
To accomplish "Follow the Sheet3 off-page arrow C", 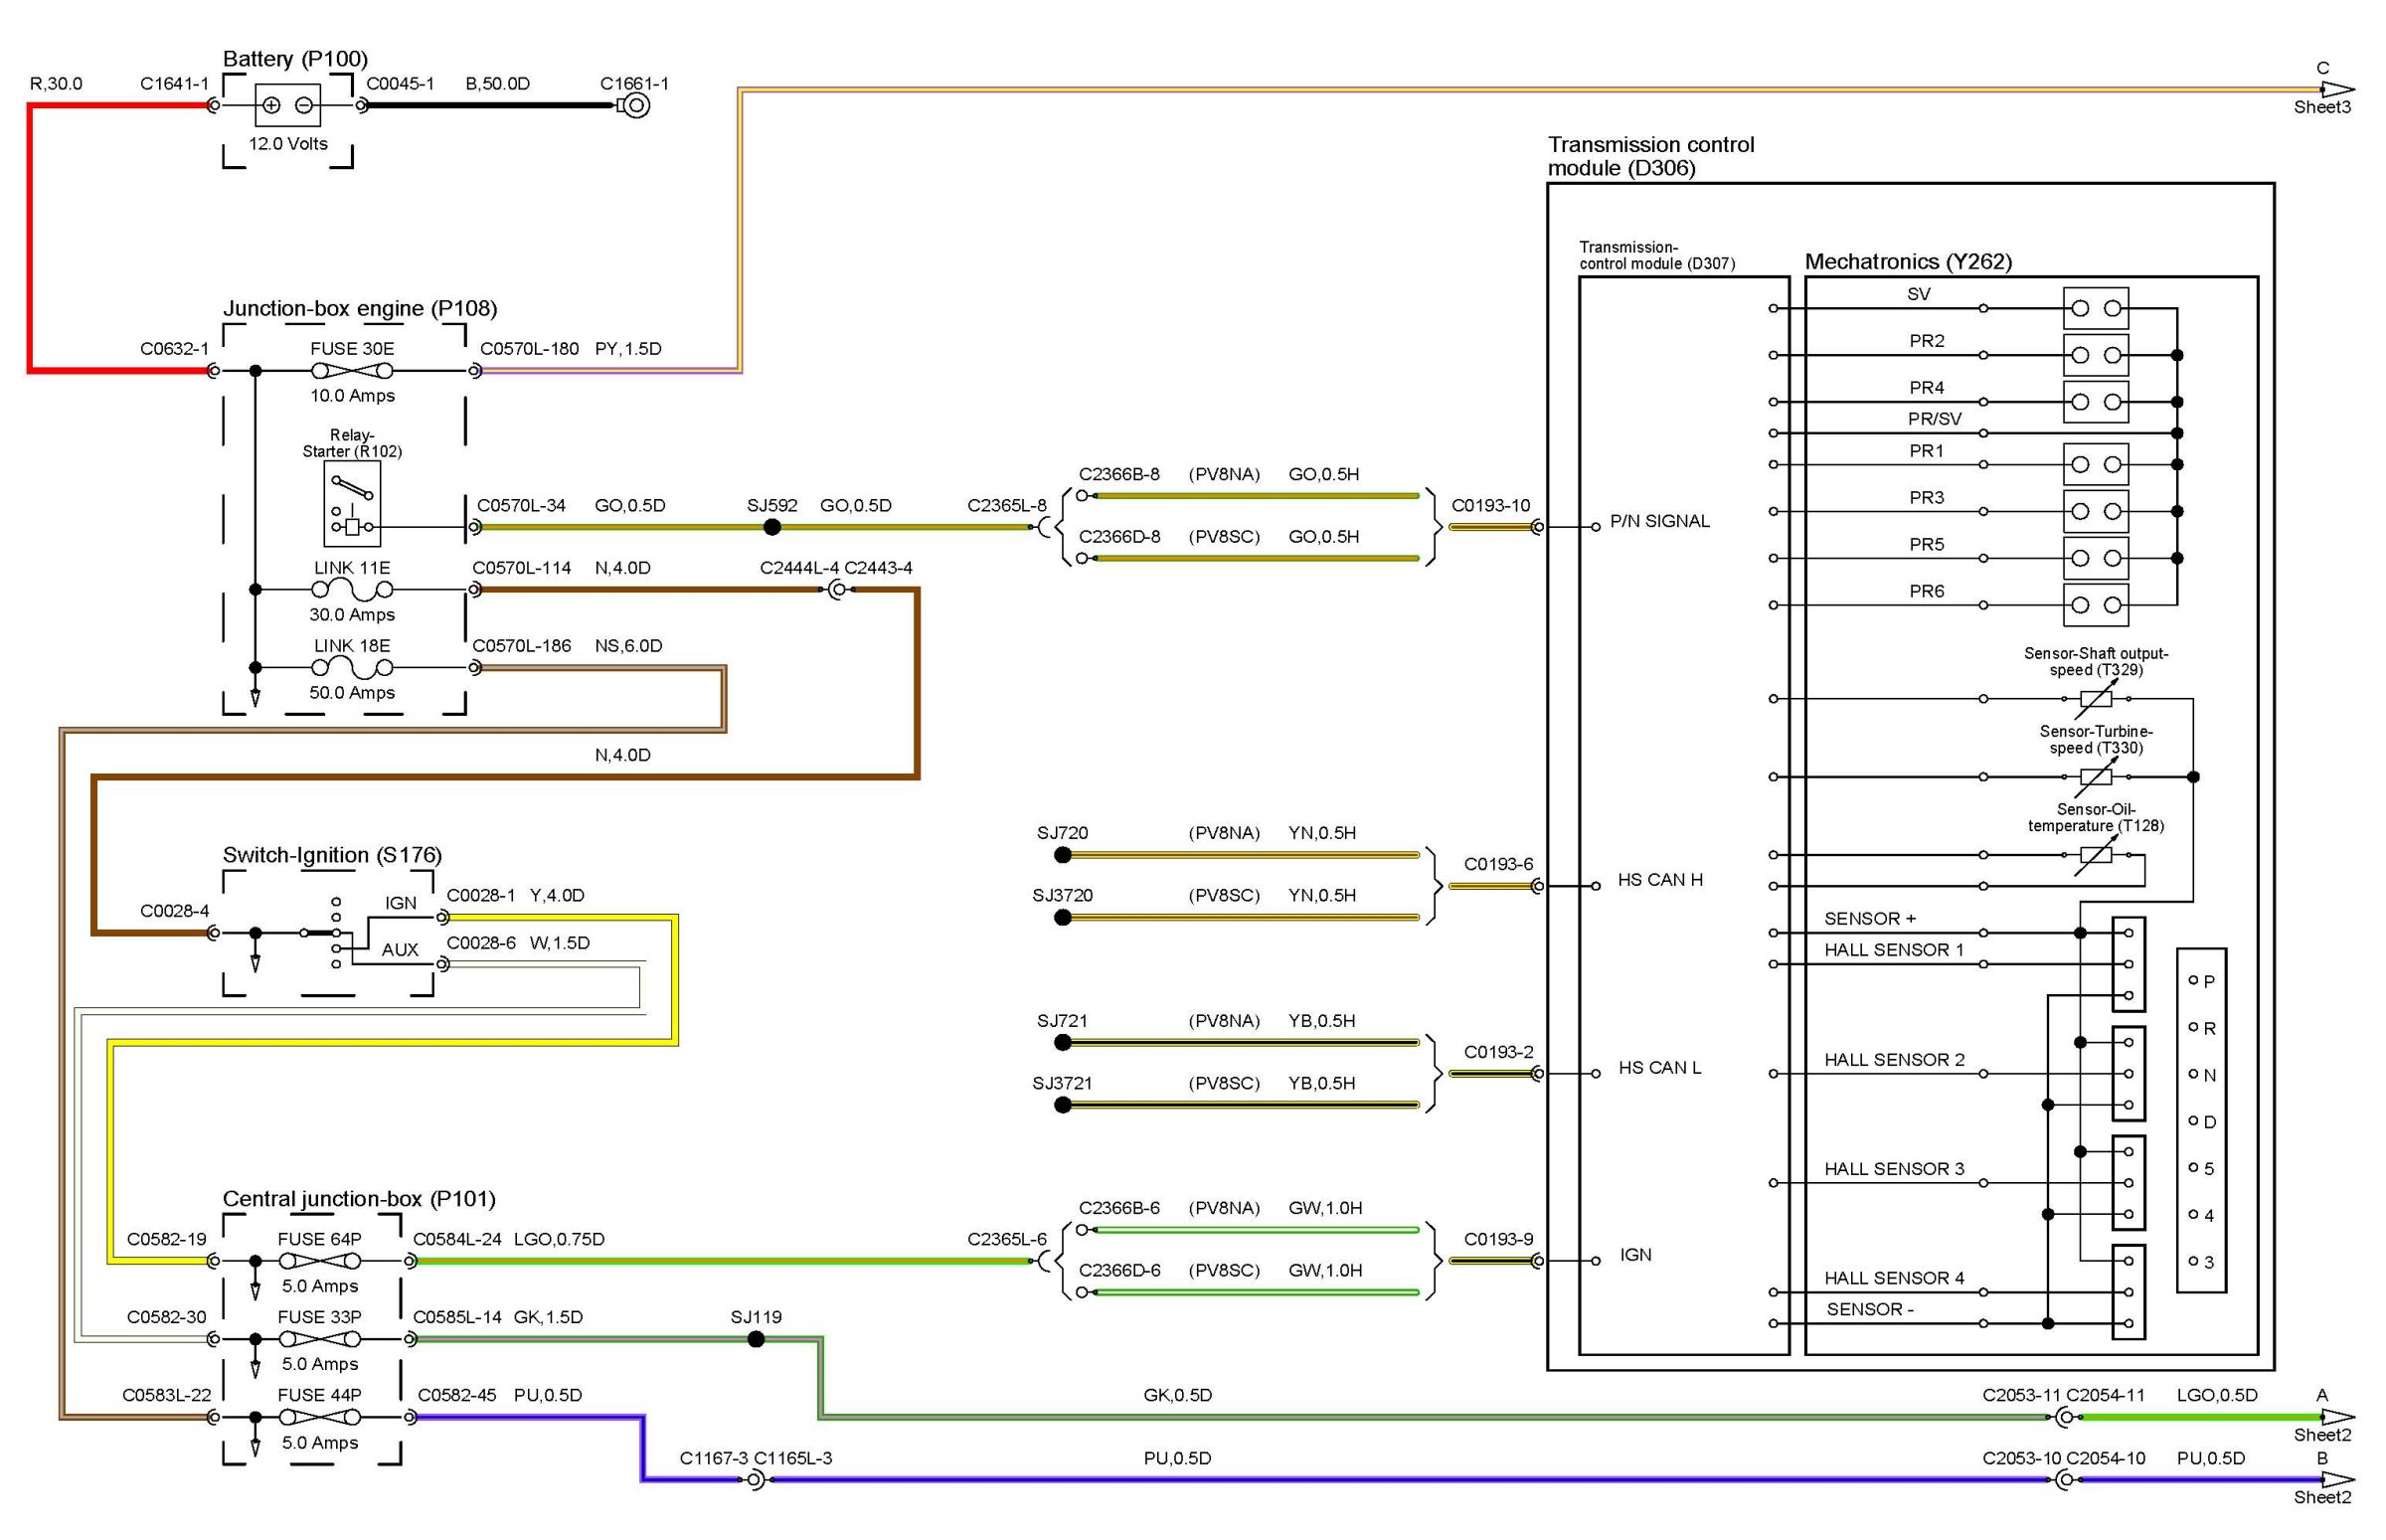I will pos(2337,90).
